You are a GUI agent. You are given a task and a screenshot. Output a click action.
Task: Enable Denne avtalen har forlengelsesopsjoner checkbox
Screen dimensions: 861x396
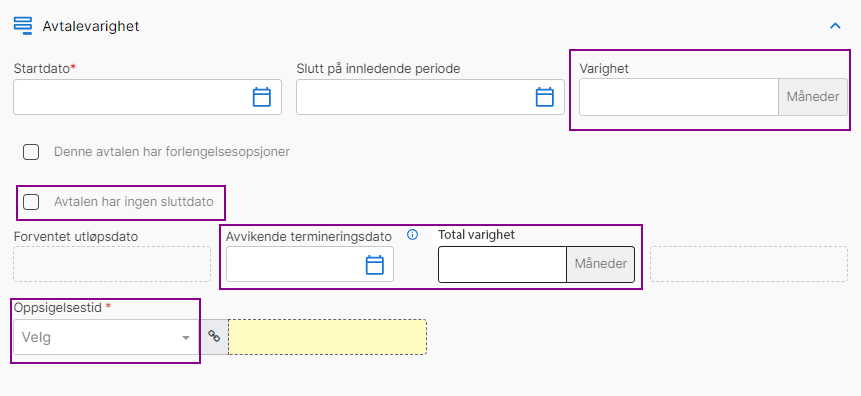(31, 152)
